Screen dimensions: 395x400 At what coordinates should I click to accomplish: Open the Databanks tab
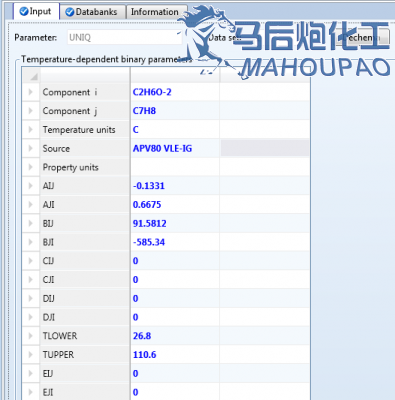pos(92,12)
